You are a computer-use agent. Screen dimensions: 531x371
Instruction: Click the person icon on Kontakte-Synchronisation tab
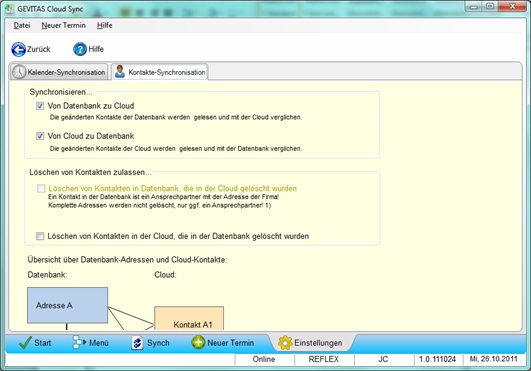click(120, 71)
